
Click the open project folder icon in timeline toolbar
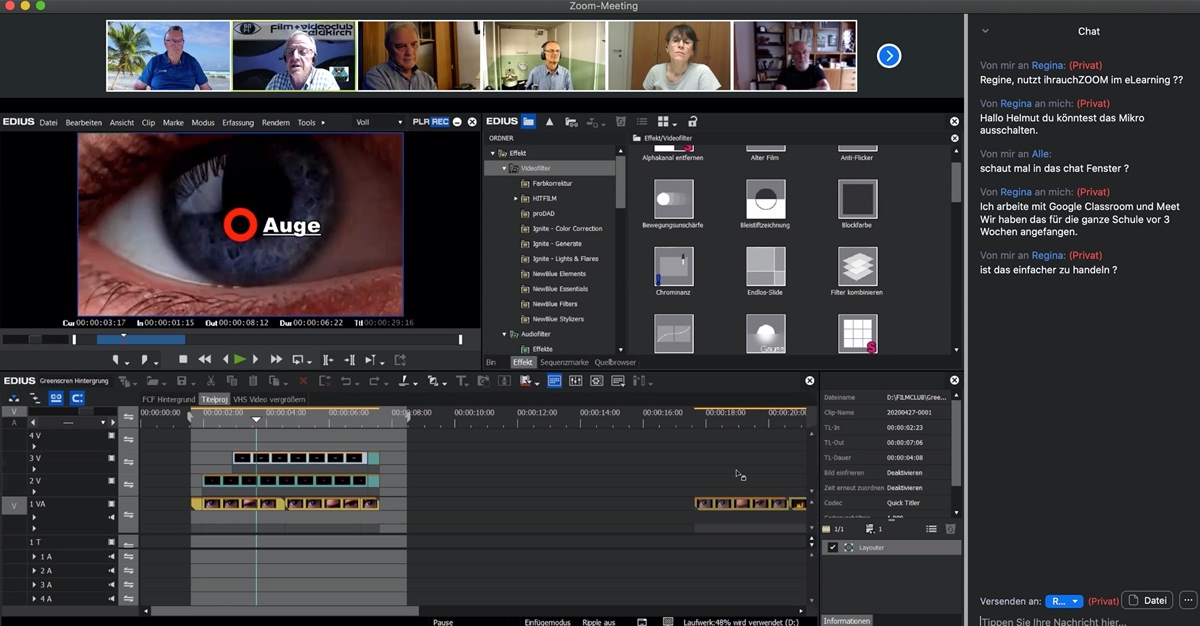[x=152, y=381]
